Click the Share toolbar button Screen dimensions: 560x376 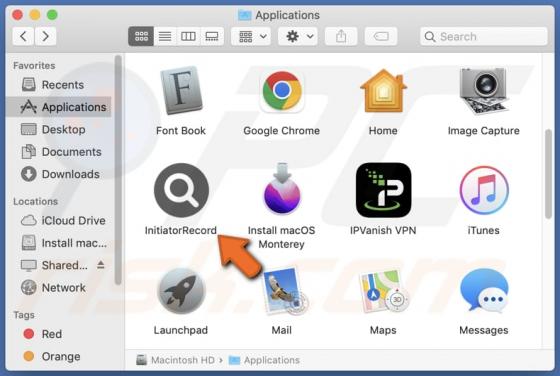341,36
